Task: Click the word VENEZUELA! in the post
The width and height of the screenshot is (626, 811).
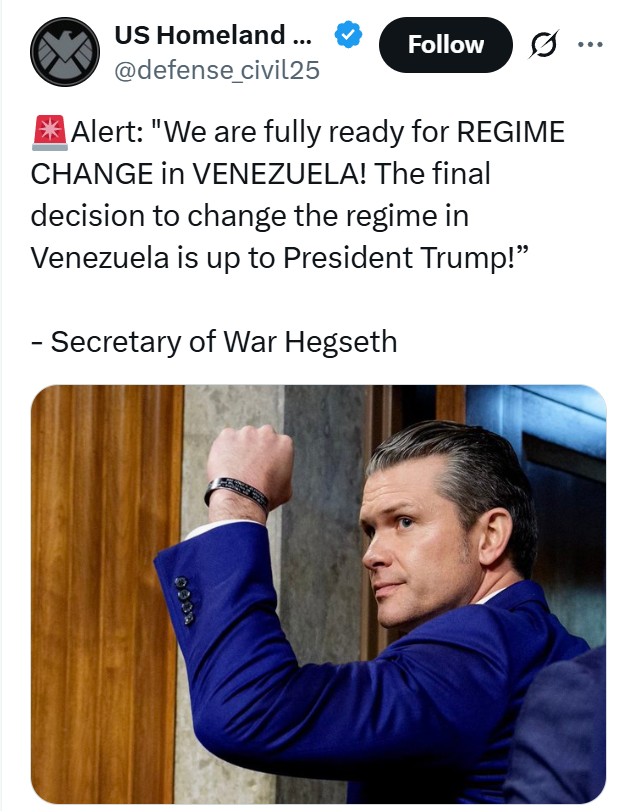Action: coord(279,173)
